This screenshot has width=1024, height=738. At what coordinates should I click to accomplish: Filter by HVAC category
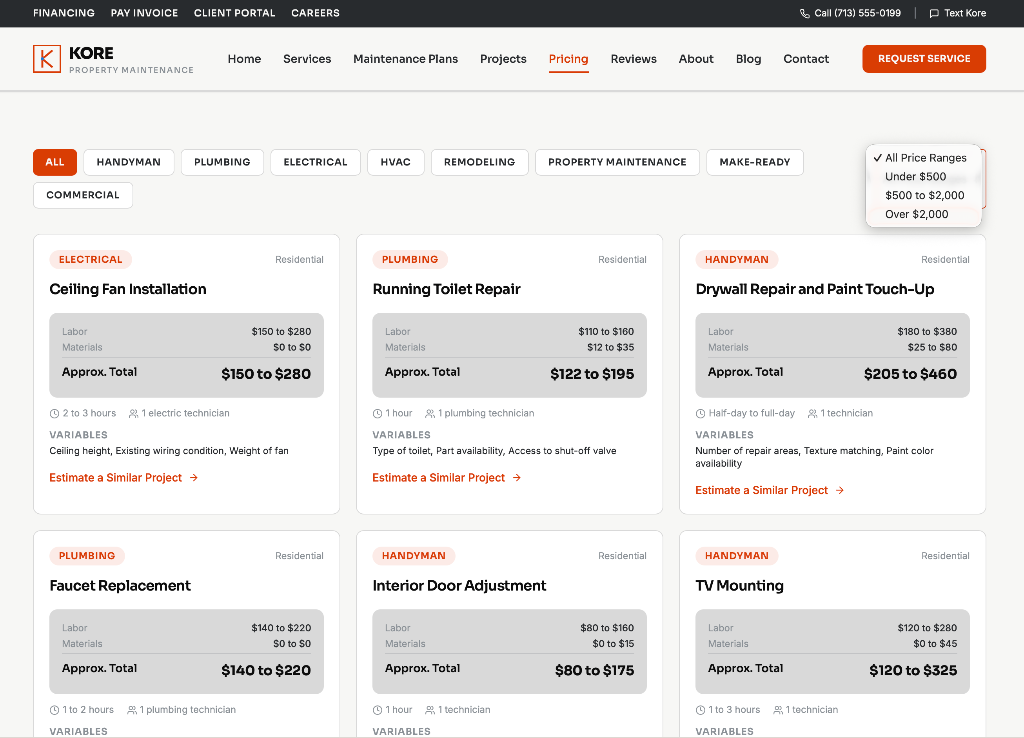coord(396,162)
